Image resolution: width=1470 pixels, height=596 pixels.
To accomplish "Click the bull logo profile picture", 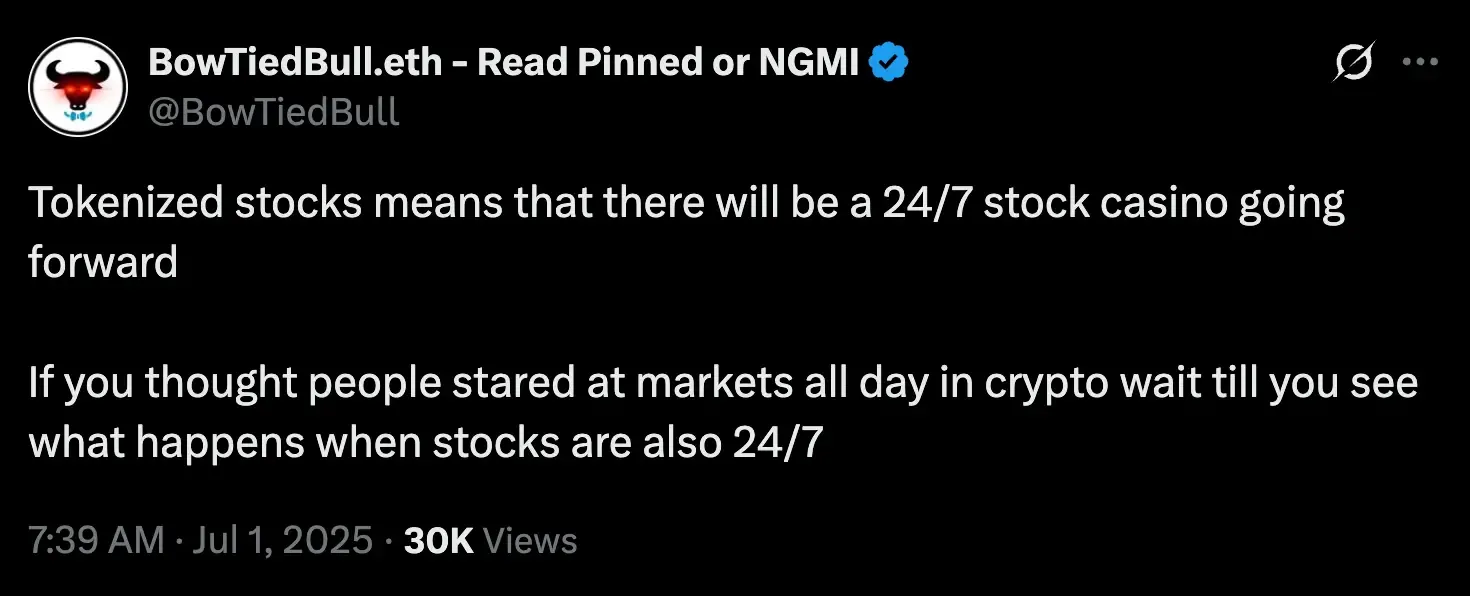I will [79, 86].
